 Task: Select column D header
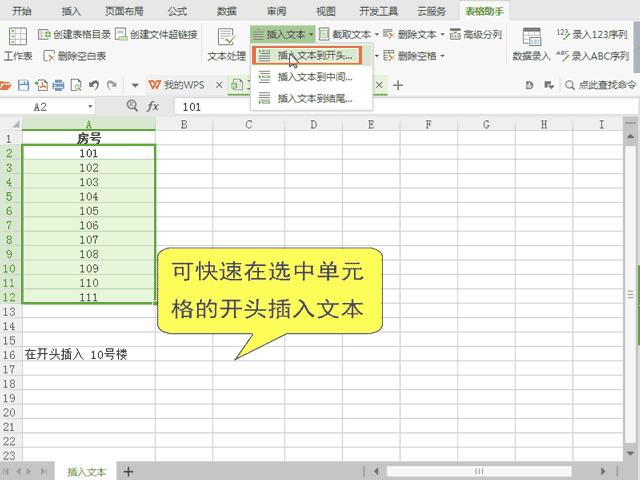pyautogui.click(x=313, y=124)
